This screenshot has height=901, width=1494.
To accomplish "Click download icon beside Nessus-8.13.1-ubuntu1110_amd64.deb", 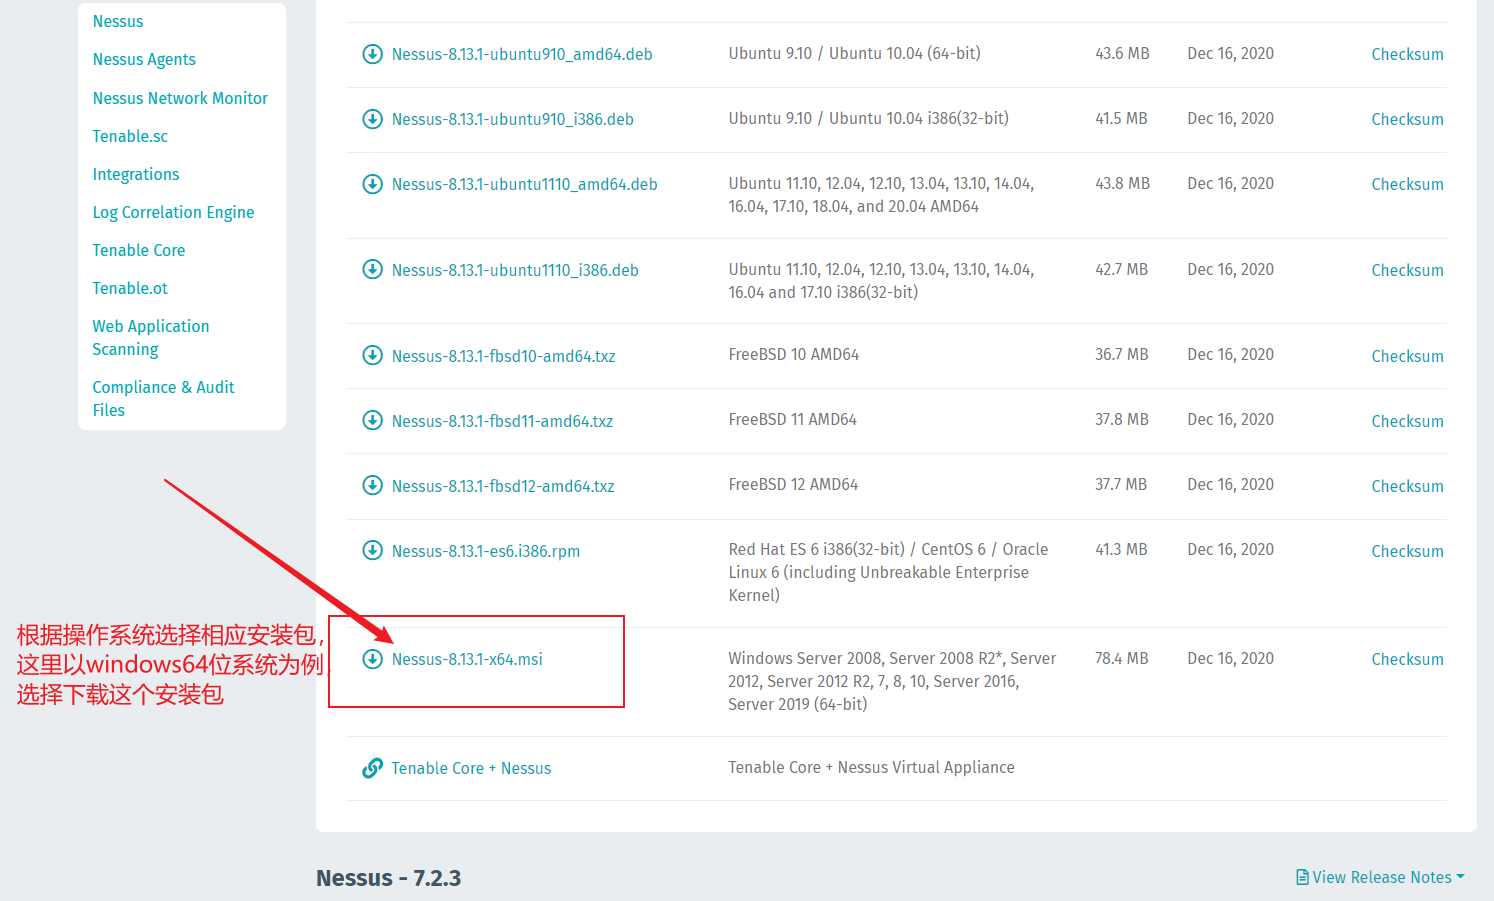I will point(372,184).
